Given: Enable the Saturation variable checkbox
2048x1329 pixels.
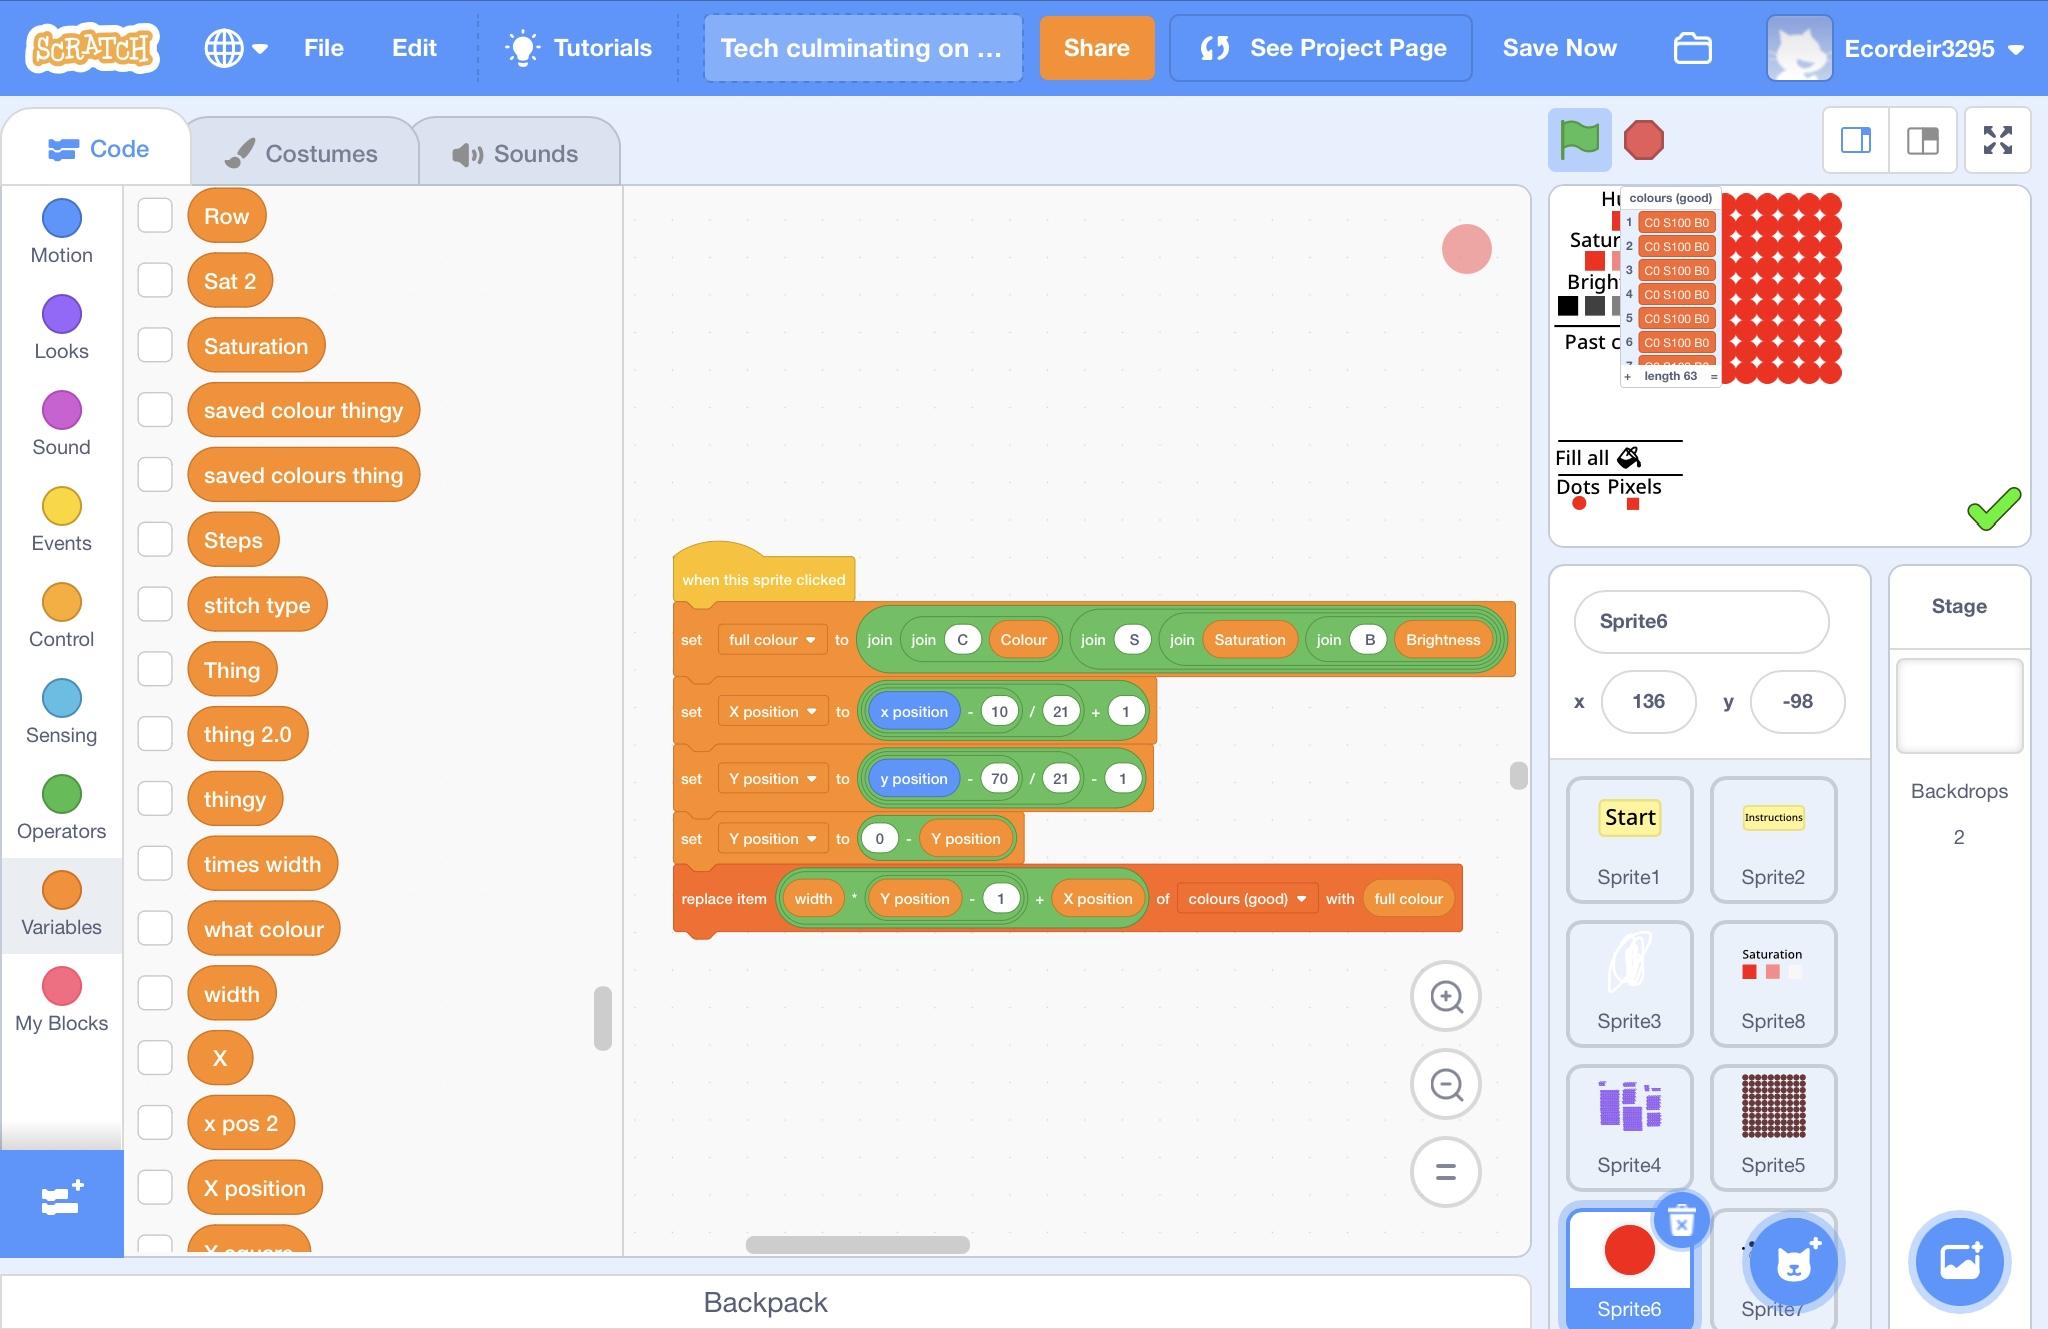Looking at the screenshot, I should point(155,345).
